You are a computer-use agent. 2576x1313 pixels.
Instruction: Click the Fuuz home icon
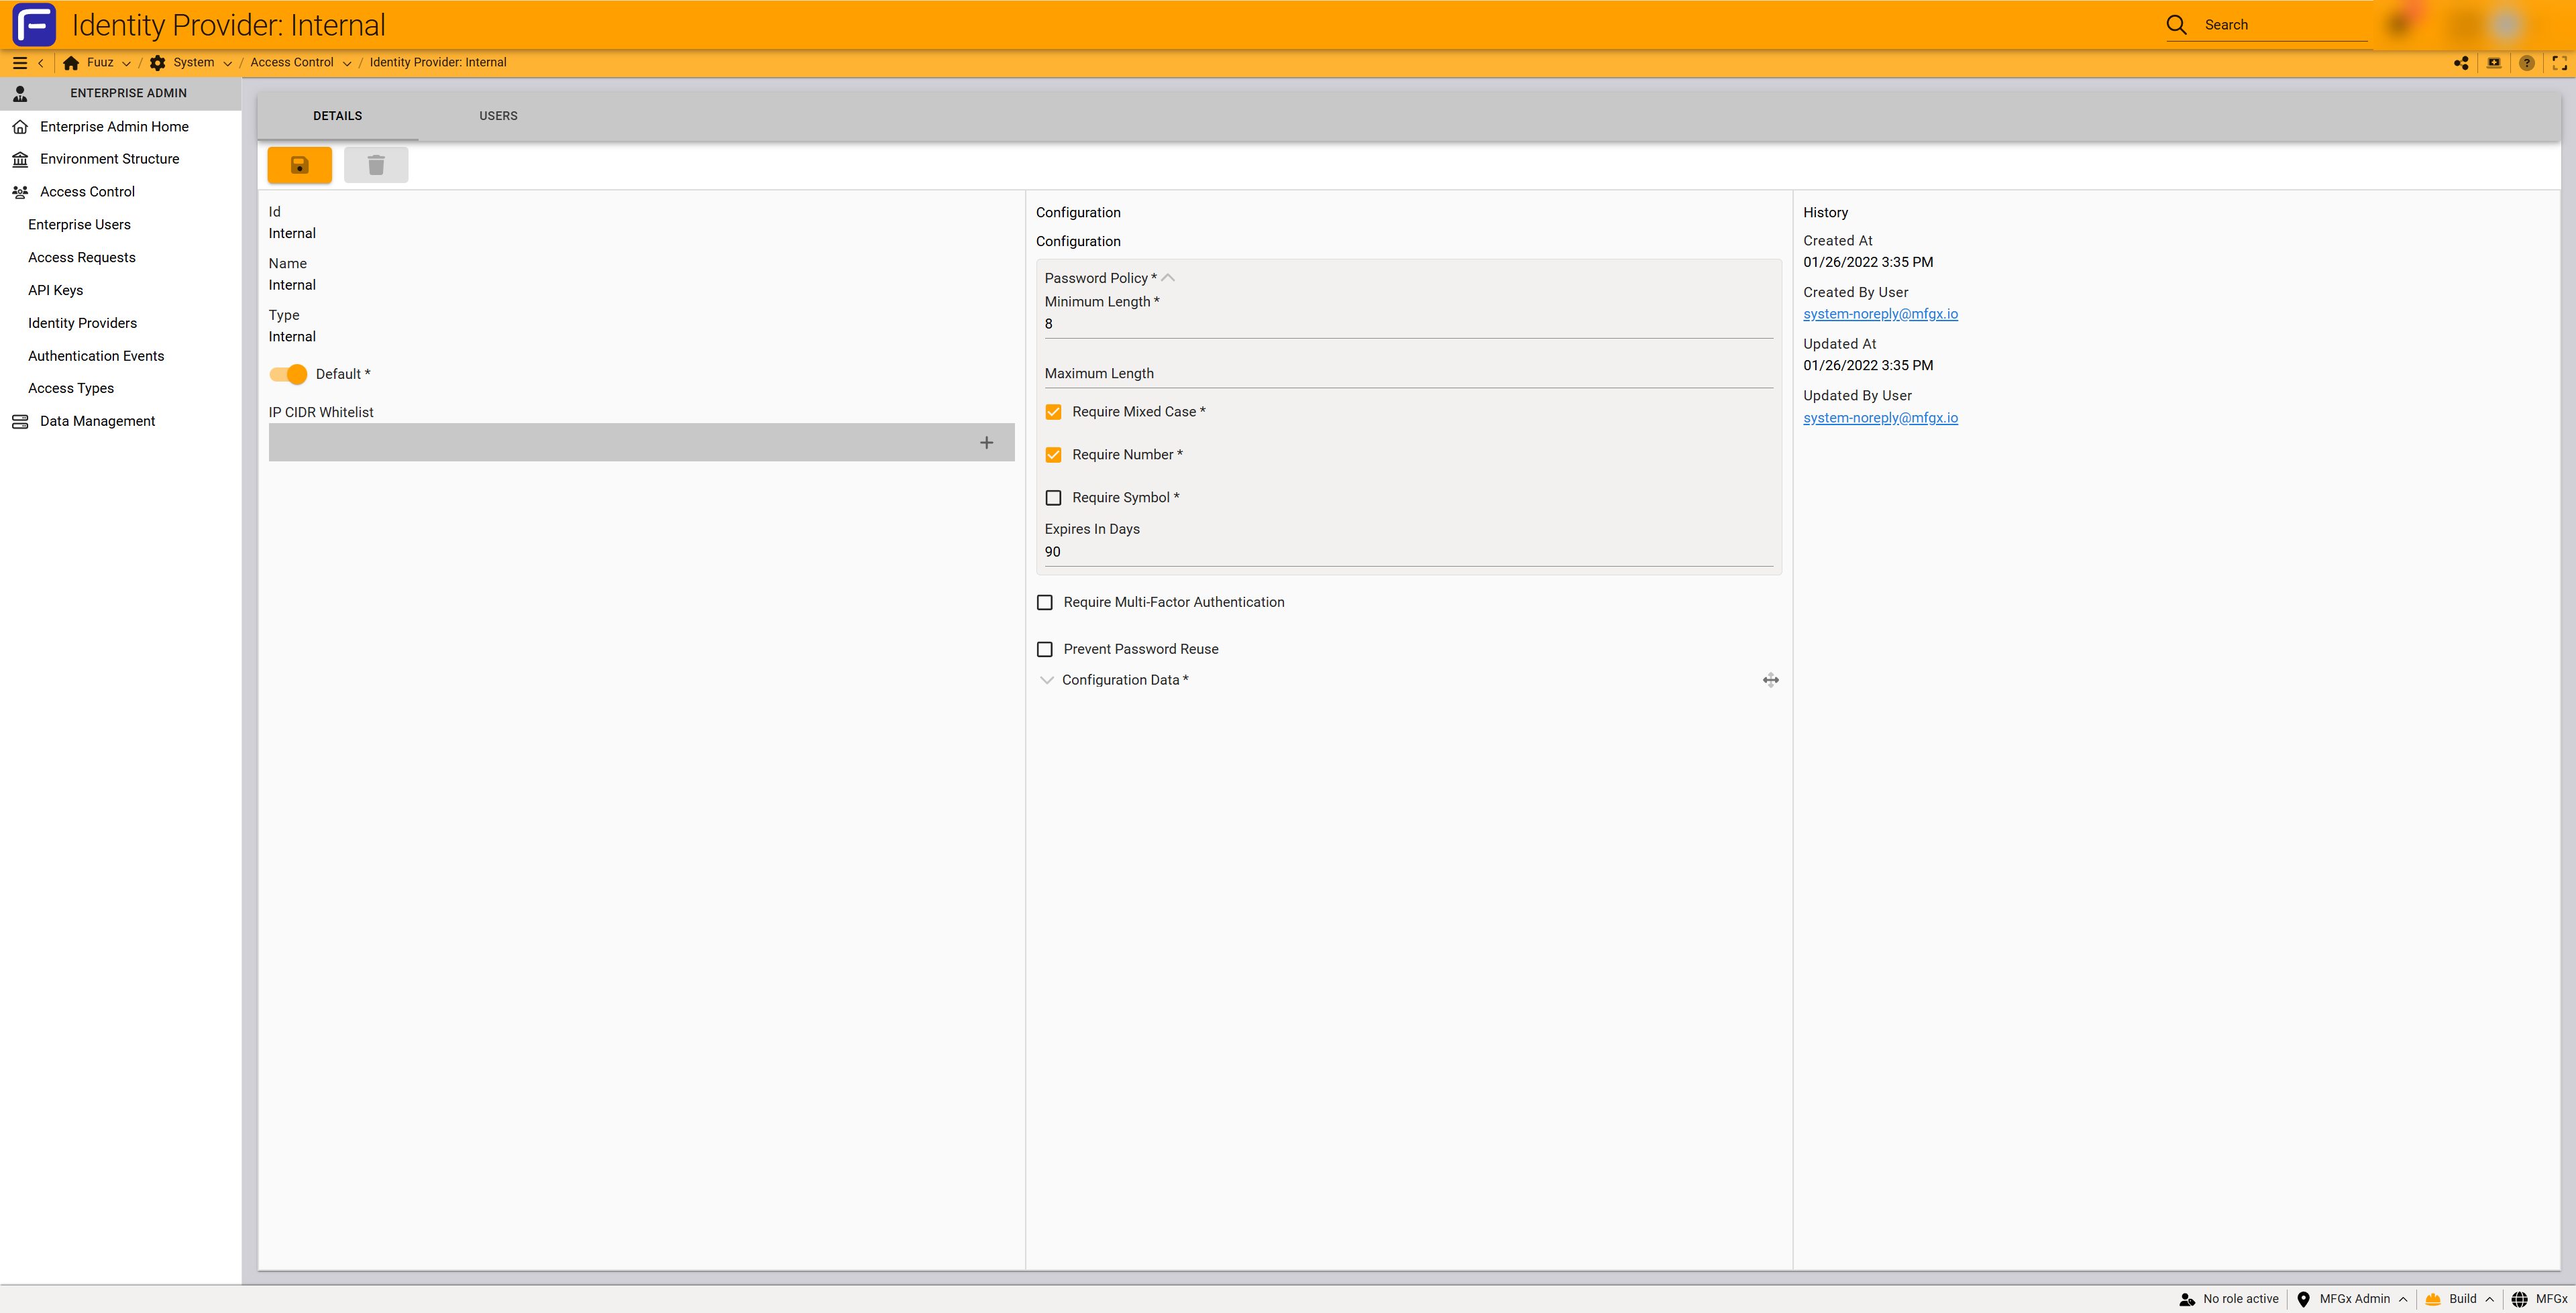(x=71, y=63)
